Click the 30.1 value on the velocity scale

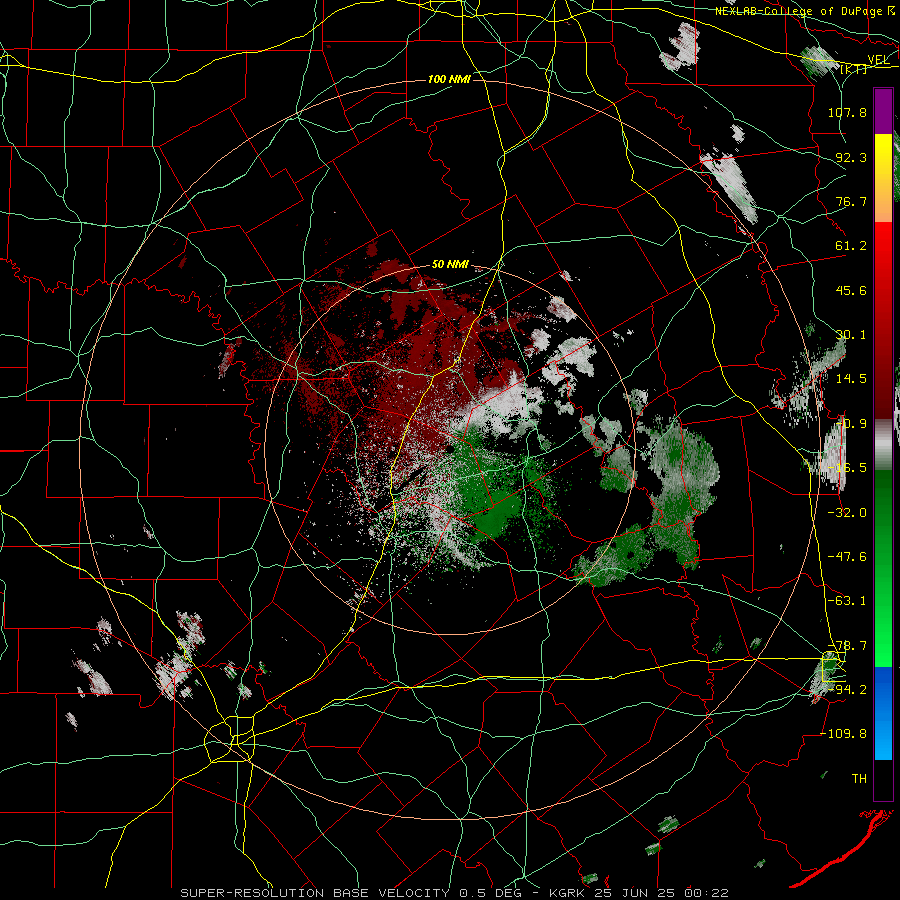coord(851,335)
